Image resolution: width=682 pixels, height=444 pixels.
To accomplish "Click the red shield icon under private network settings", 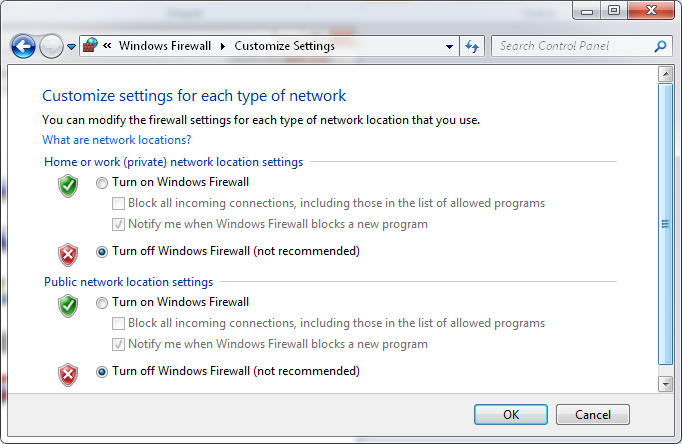I will pos(68,255).
